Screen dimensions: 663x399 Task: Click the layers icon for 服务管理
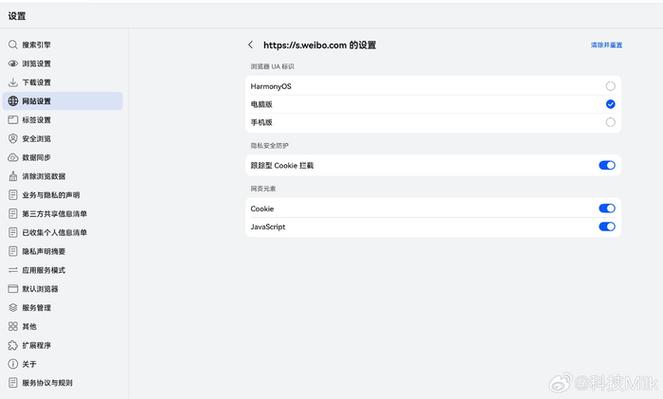coord(13,307)
